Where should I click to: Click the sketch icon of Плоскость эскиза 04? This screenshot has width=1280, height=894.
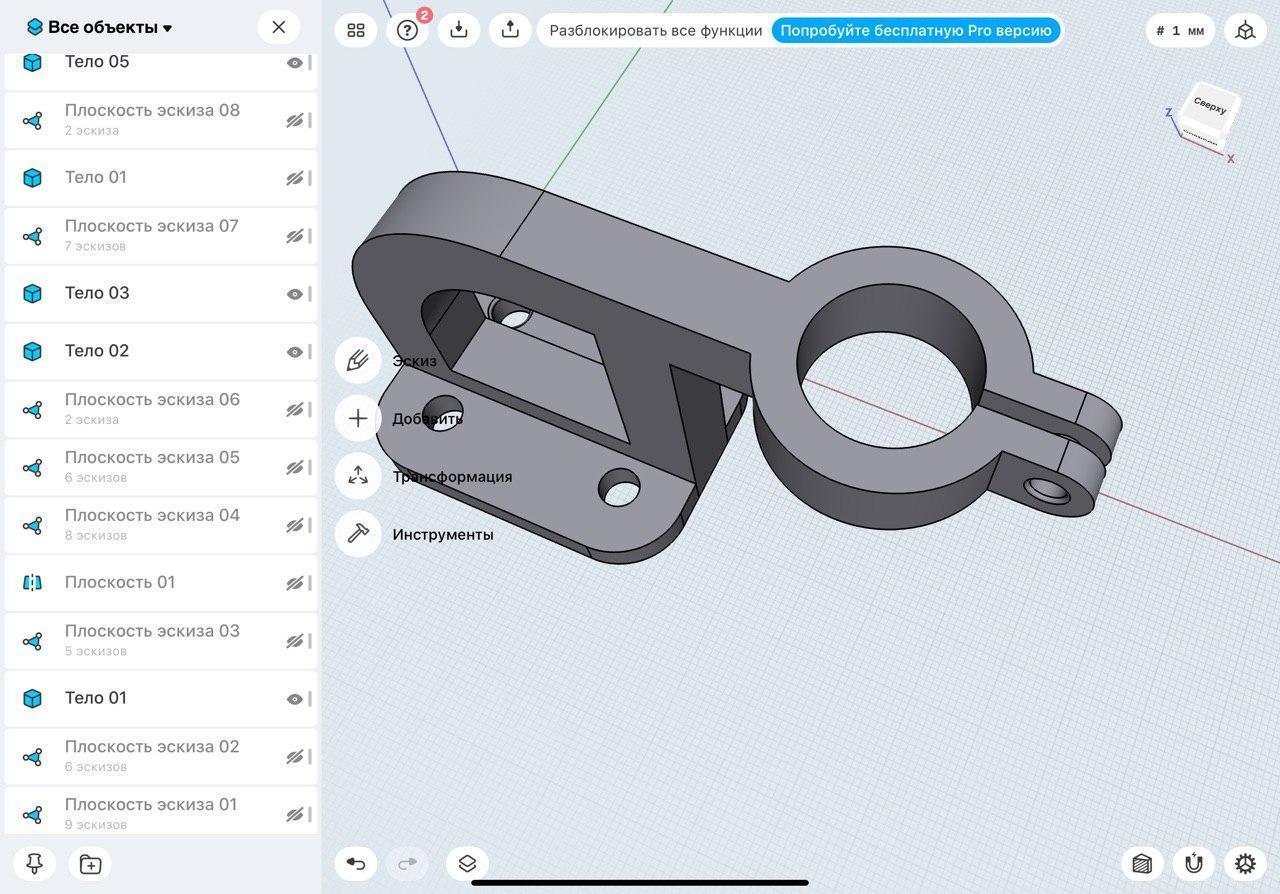33,525
